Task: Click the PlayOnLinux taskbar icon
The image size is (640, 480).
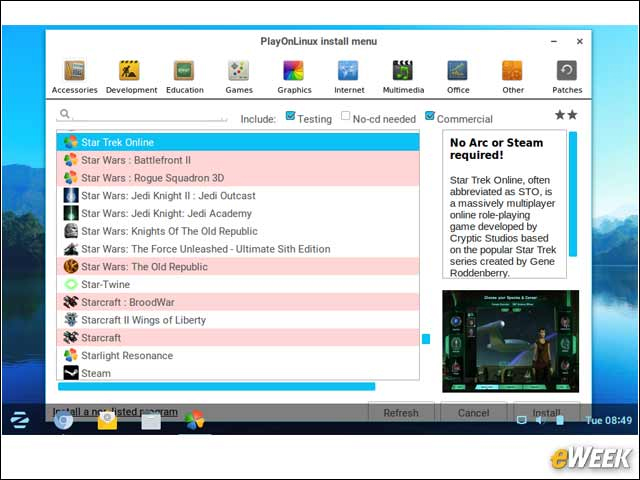Action: [194, 420]
